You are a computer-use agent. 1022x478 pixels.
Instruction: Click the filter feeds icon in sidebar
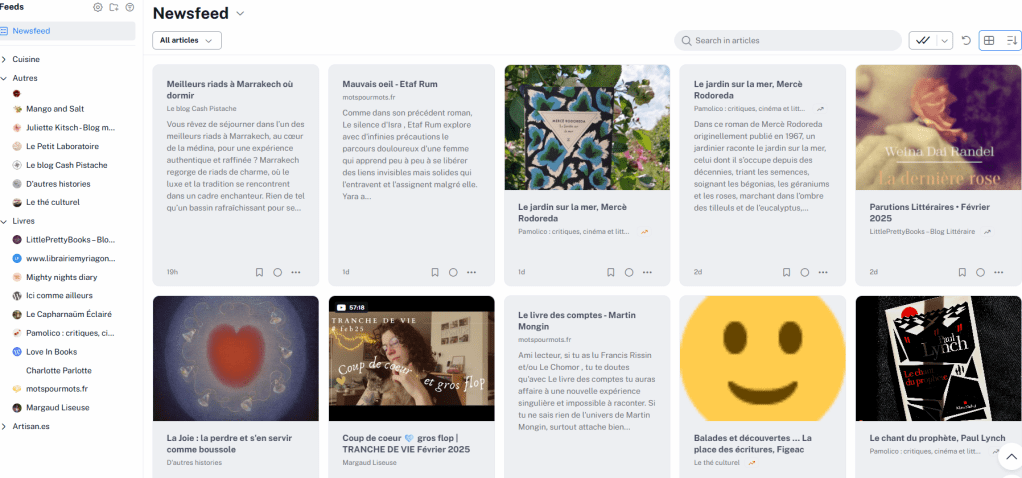tap(129, 7)
